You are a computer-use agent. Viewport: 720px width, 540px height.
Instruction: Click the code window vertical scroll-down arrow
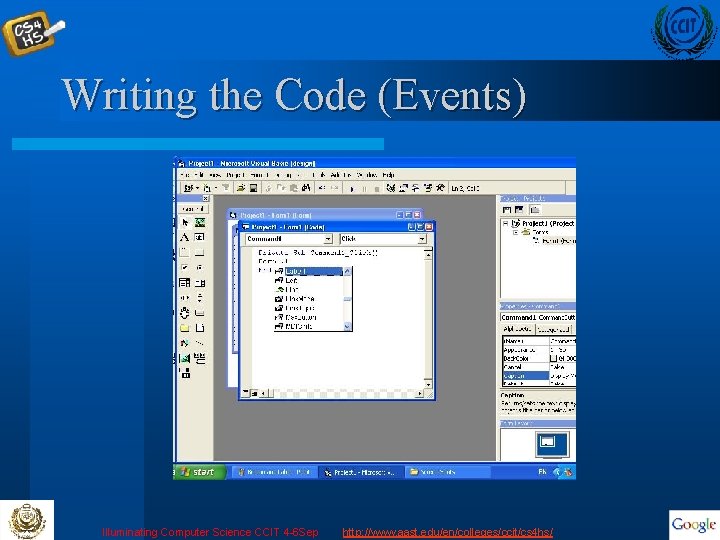(x=428, y=384)
